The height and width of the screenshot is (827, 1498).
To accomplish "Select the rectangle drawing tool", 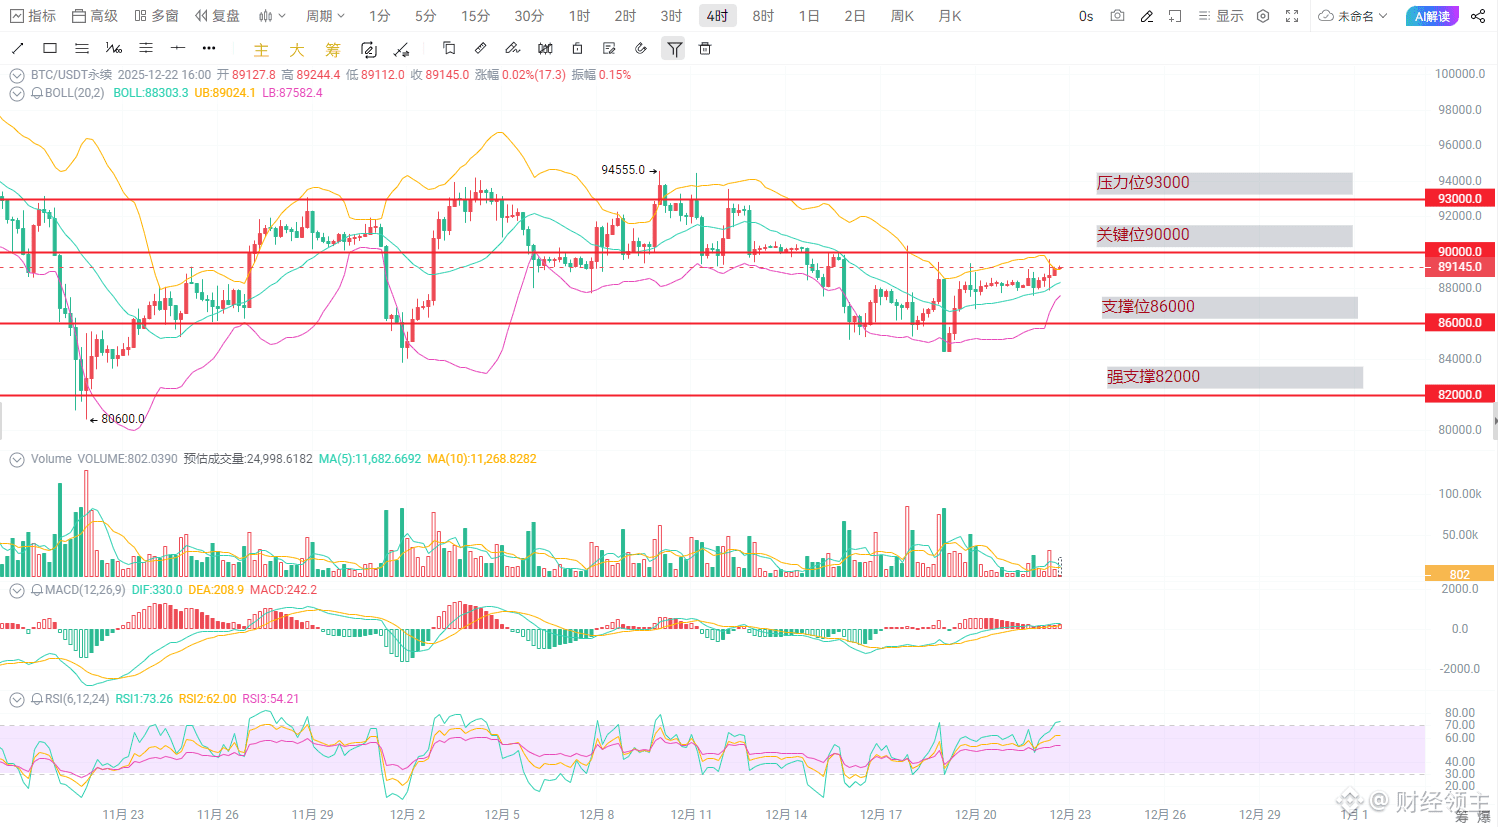I will [50, 48].
